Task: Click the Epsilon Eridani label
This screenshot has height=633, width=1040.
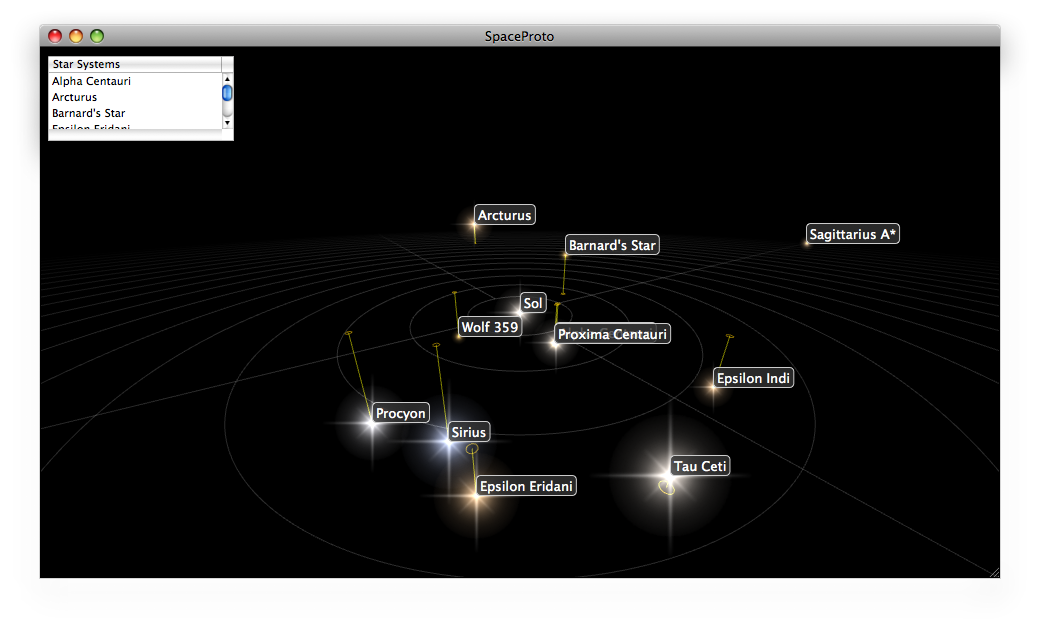Action: pyautogui.click(x=527, y=486)
